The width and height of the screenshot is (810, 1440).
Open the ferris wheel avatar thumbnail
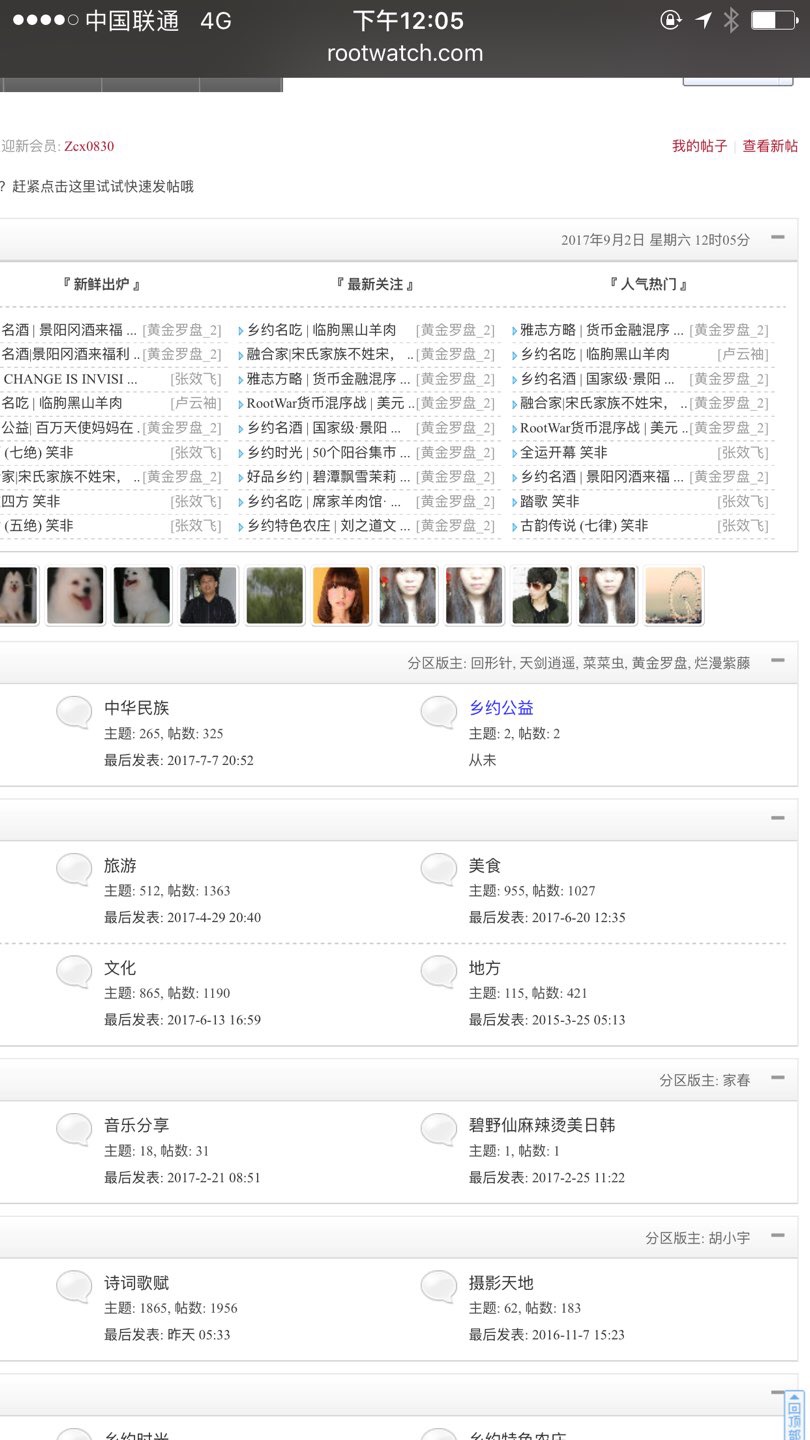click(x=673, y=596)
